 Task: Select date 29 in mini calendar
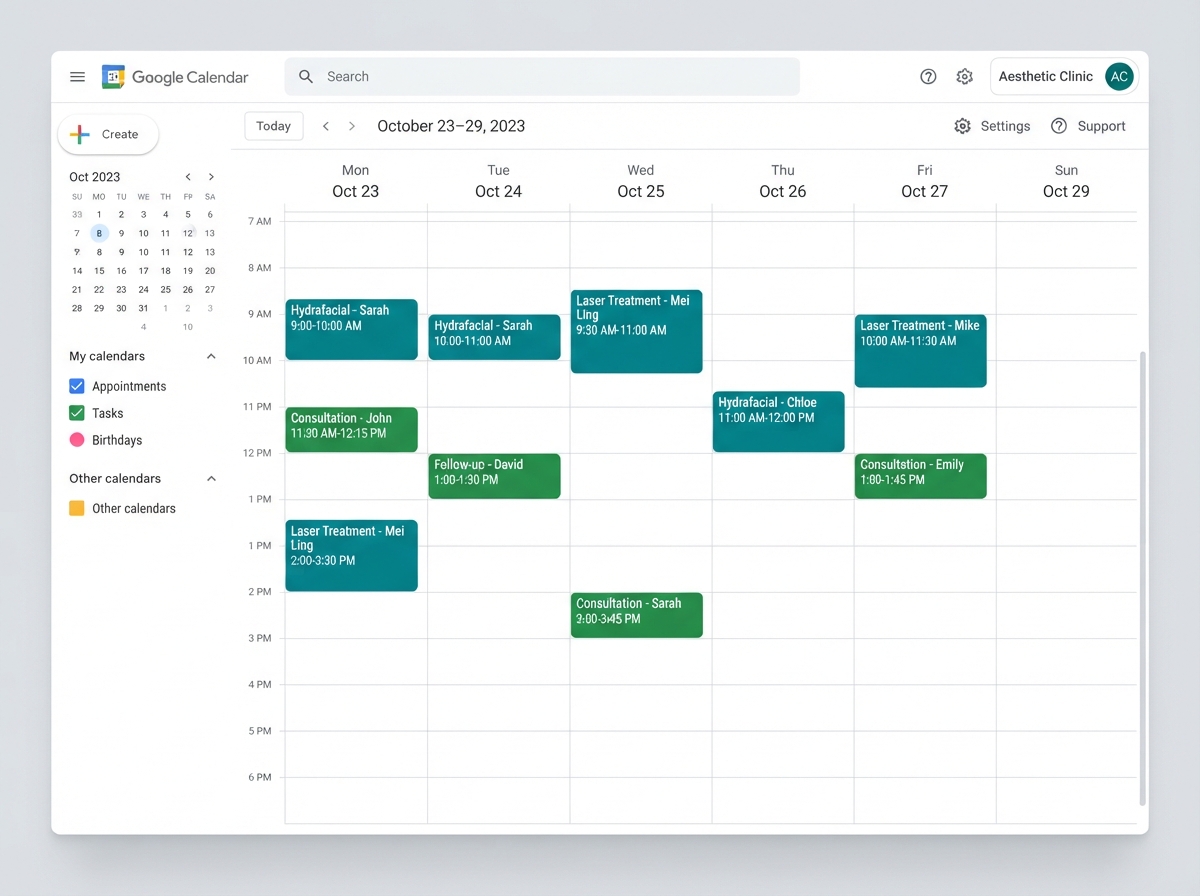click(99, 308)
